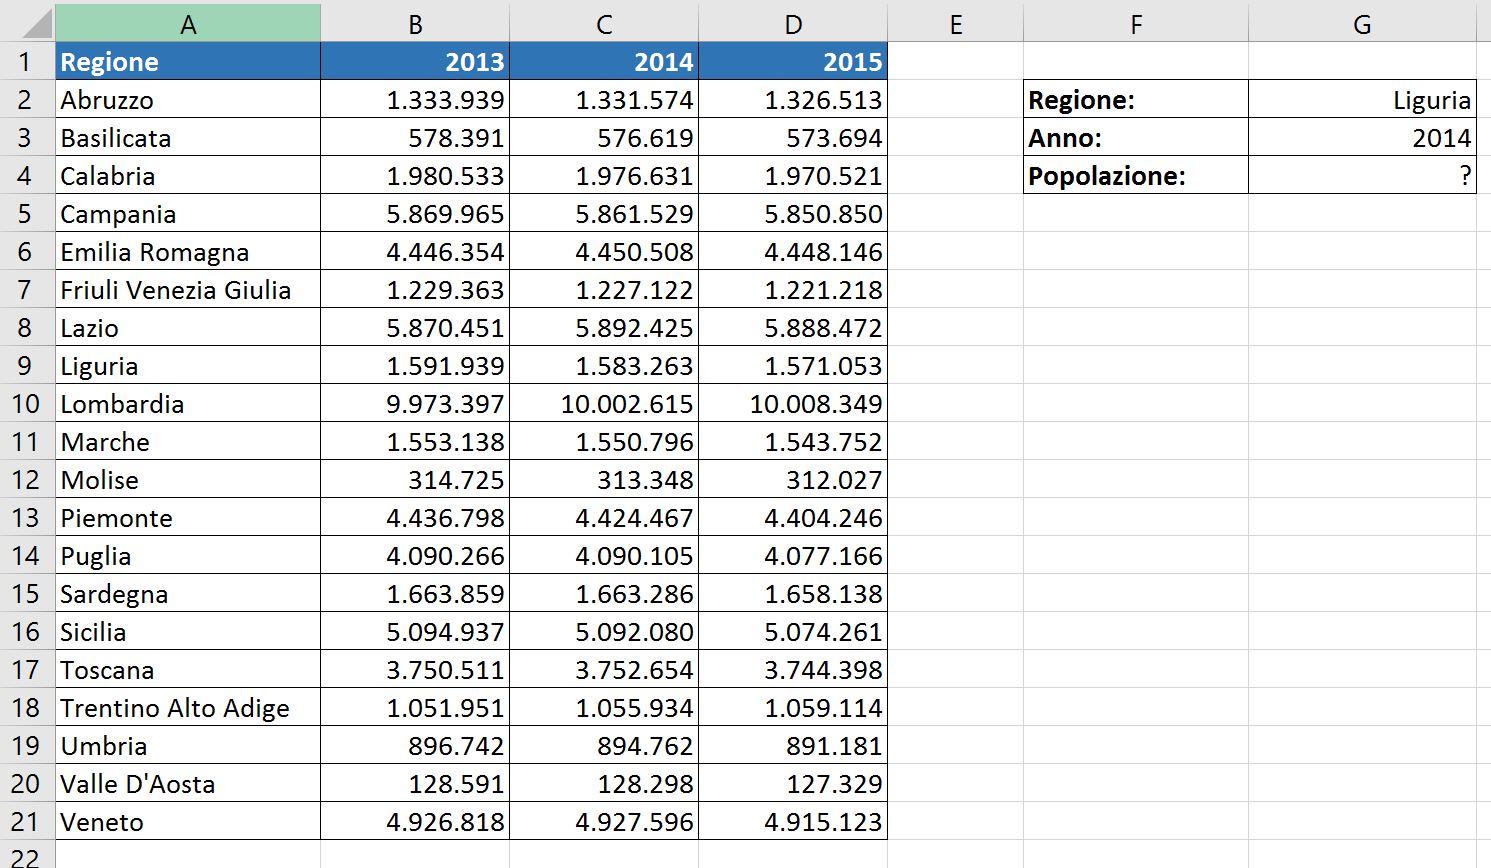The image size is (1491, 868).
Task: Click value 3.752.654 for Toscana 2014
Action: pos(604,670)
